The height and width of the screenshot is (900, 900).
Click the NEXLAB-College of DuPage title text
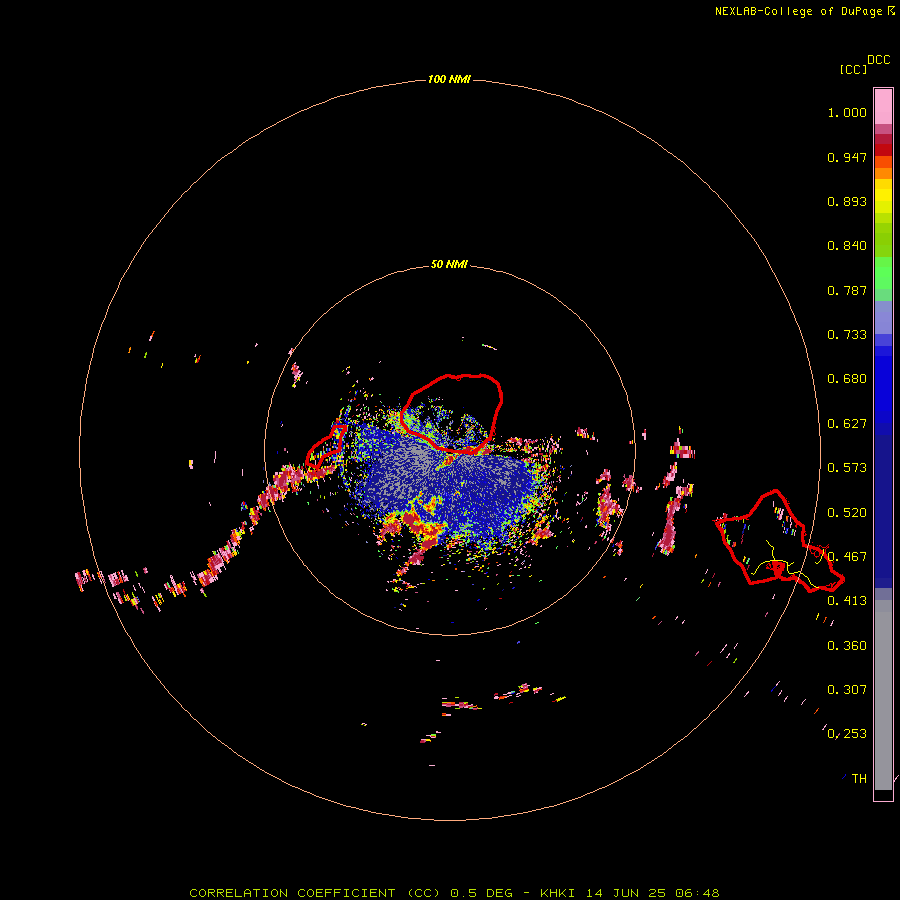tap(804, 11)
